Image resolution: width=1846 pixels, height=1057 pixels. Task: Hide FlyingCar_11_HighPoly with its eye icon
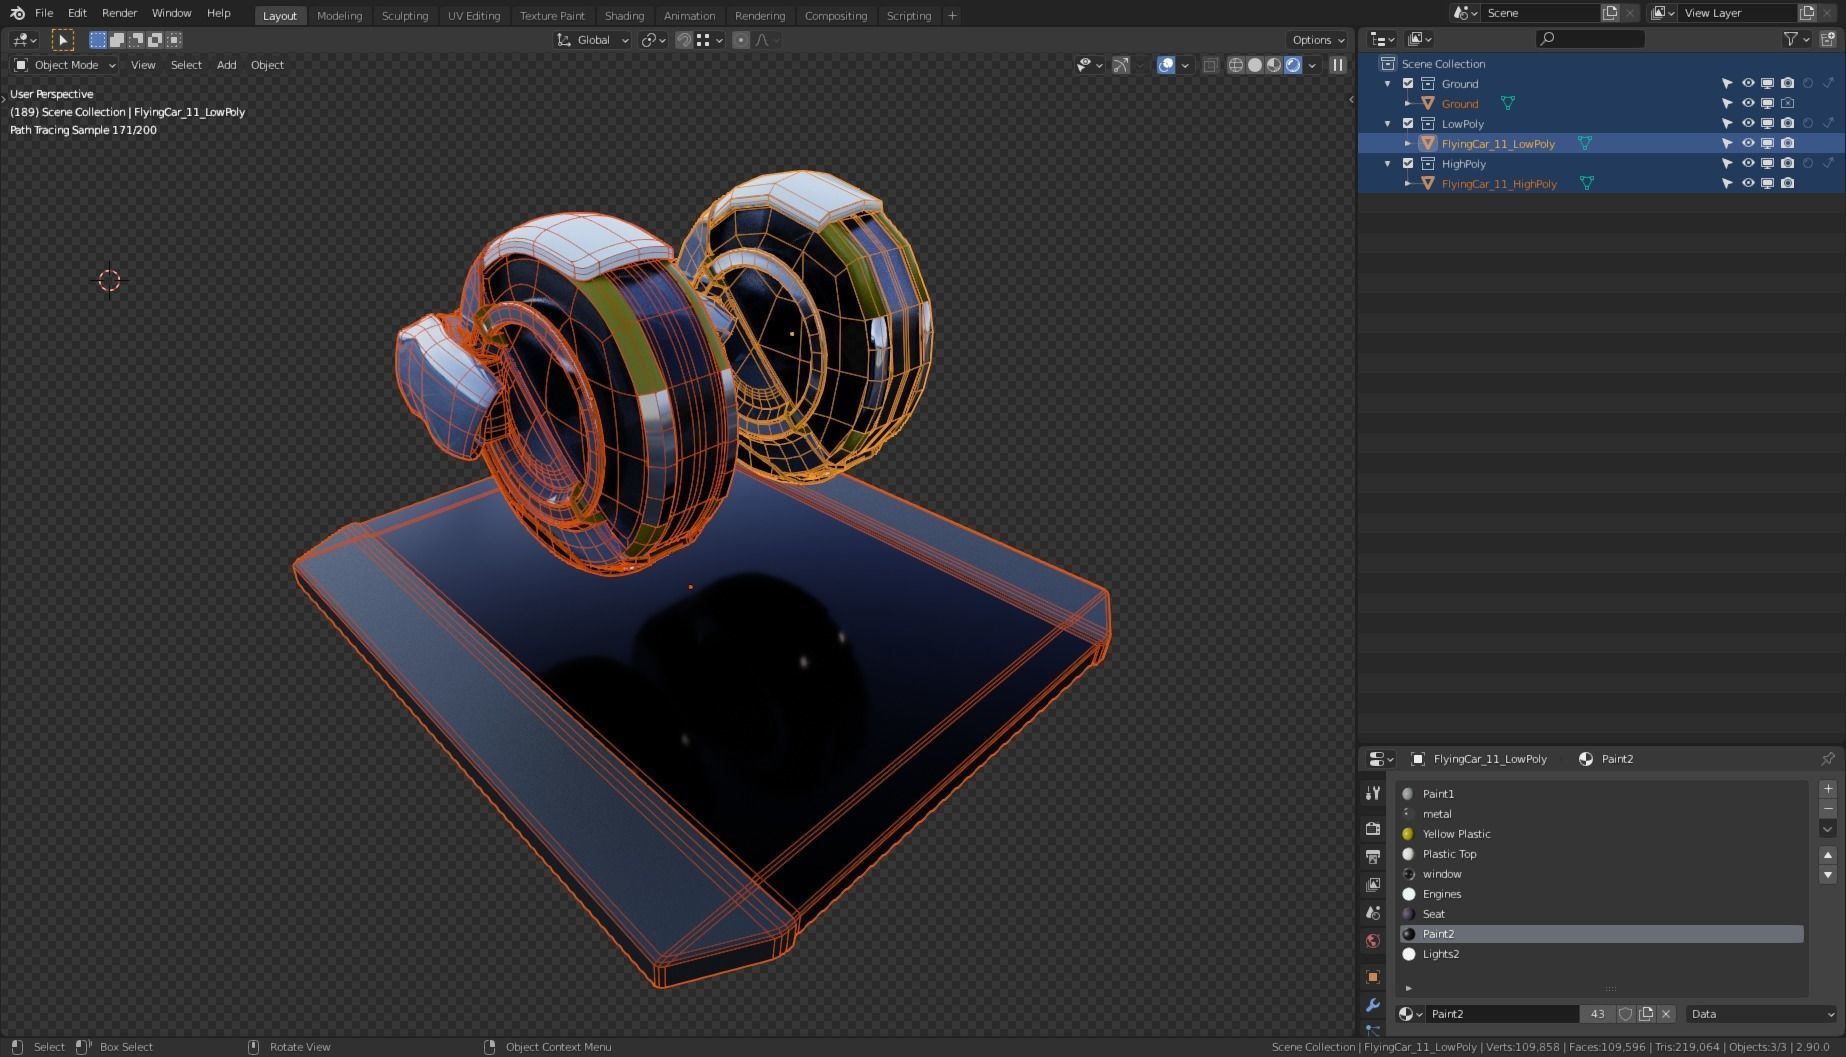coord(1748,184)
